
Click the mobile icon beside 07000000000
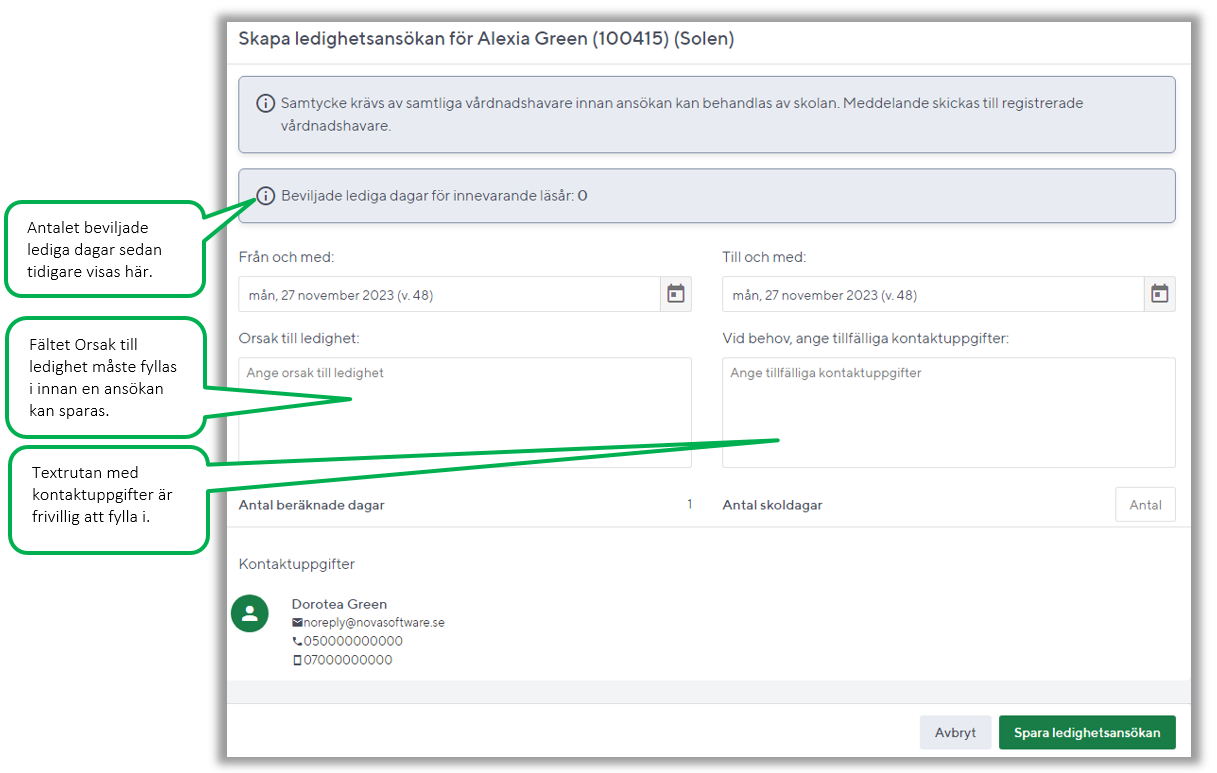coord(297,660)
